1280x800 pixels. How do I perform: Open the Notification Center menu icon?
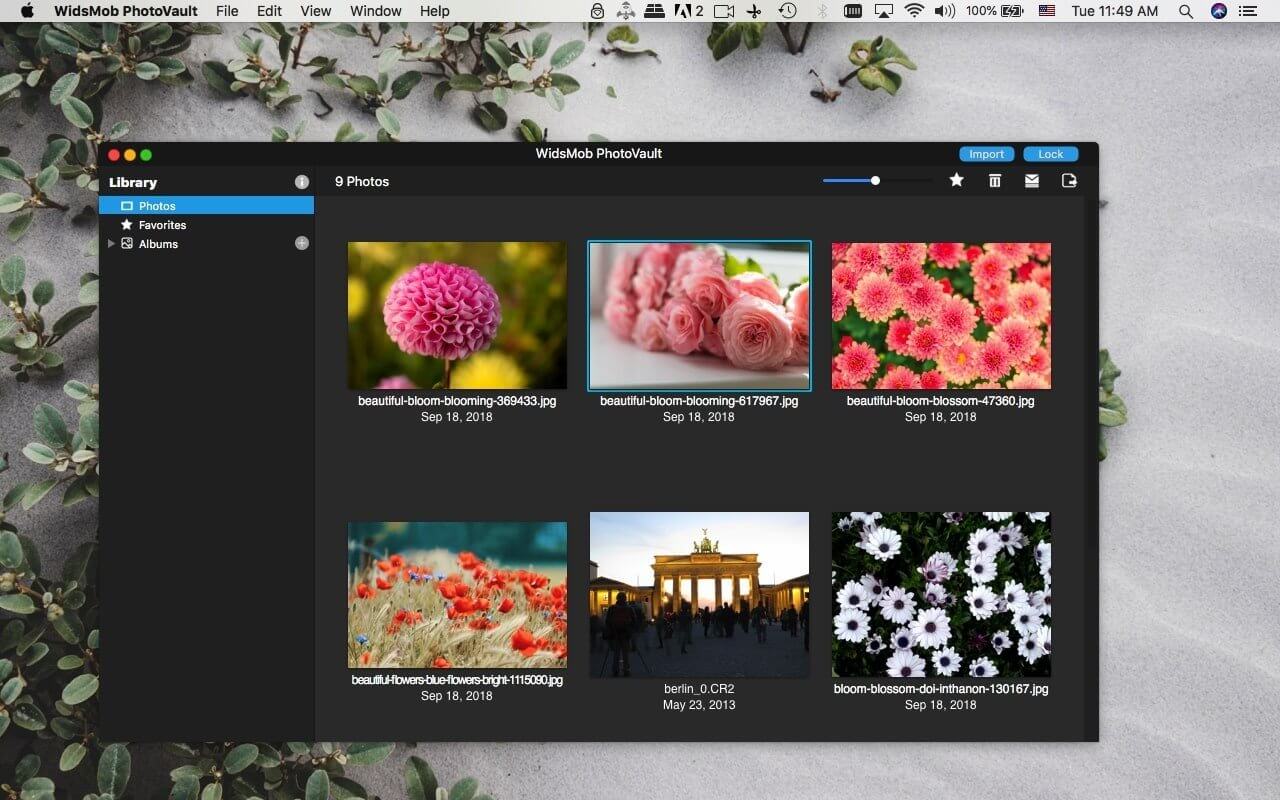click(1246, 11)
